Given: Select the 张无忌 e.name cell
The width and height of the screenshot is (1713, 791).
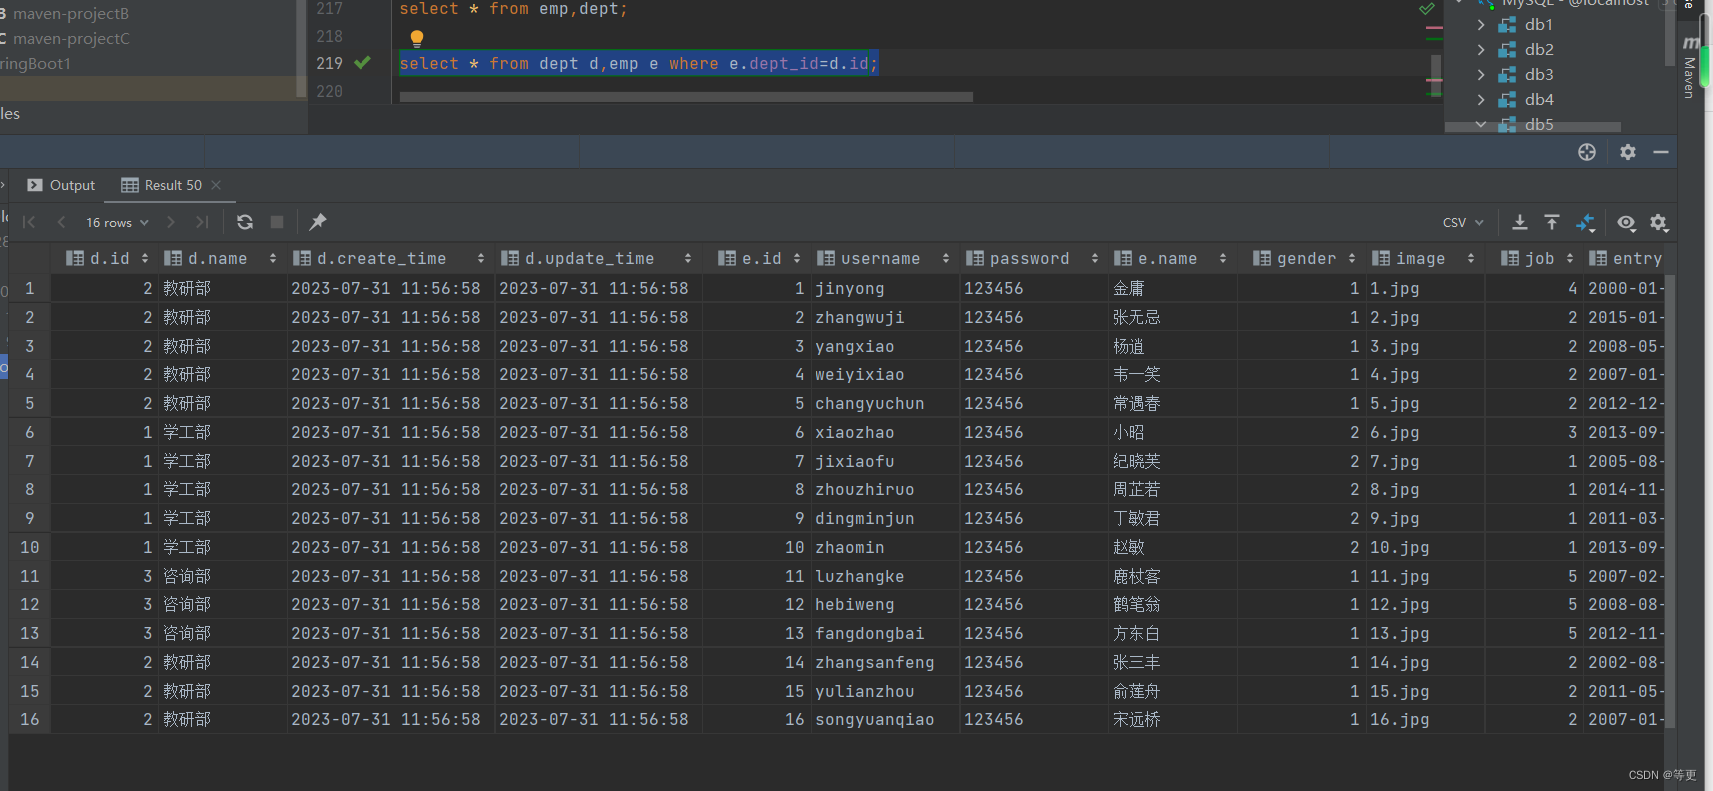Looking at the screenshot, I should click(1172, 317).
